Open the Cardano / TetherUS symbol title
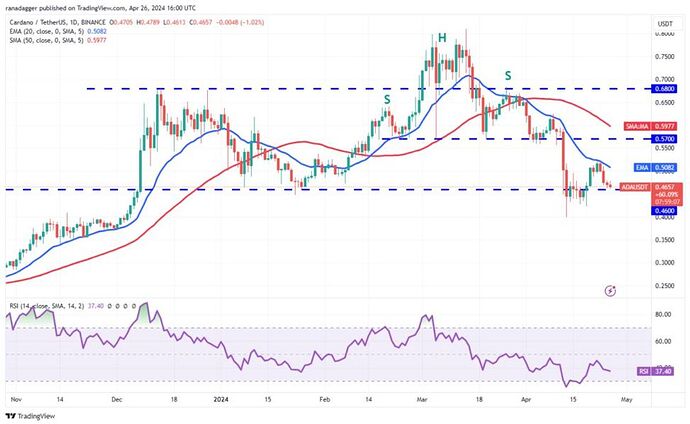690x424 pixels. click(58, 22)
